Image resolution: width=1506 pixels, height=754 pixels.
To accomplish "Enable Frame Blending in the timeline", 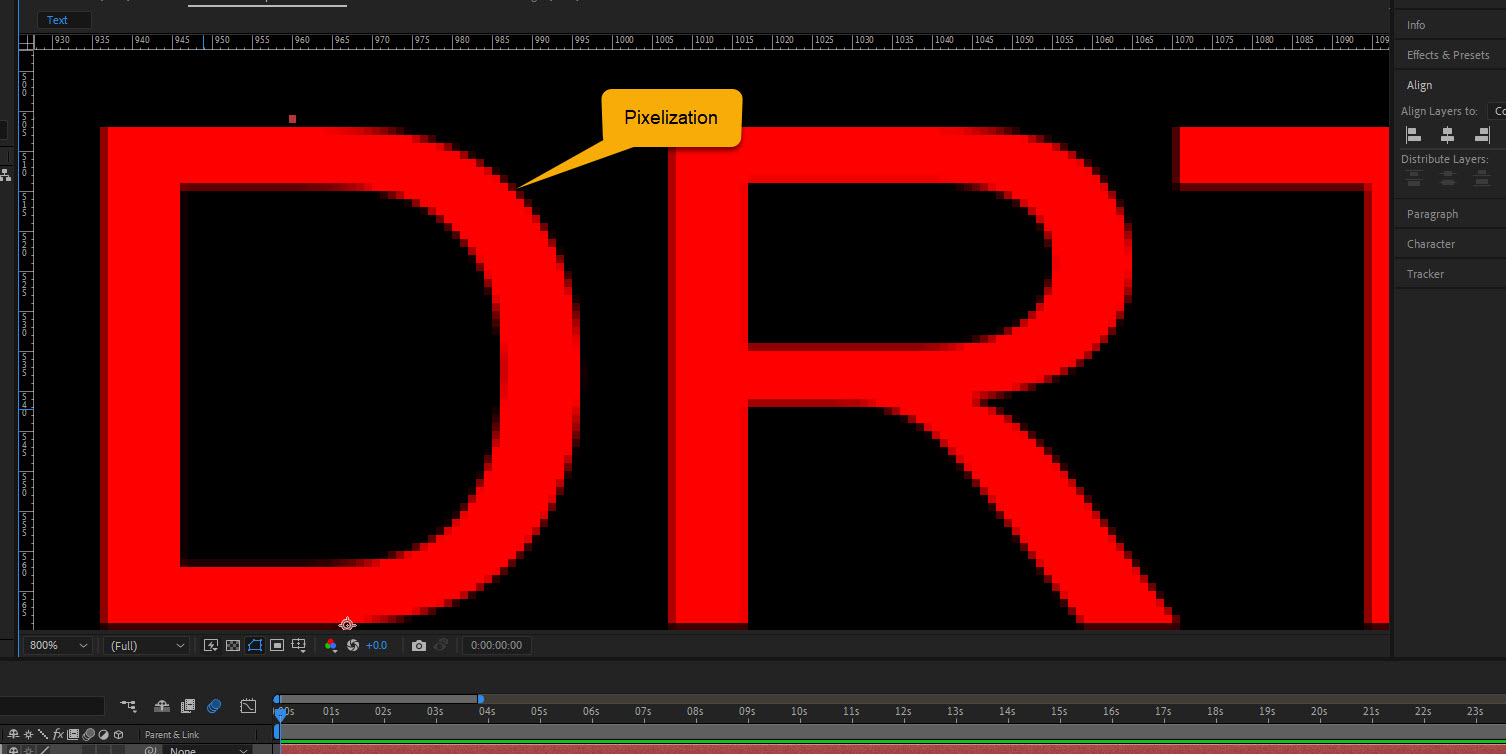I will click(187, 706).
